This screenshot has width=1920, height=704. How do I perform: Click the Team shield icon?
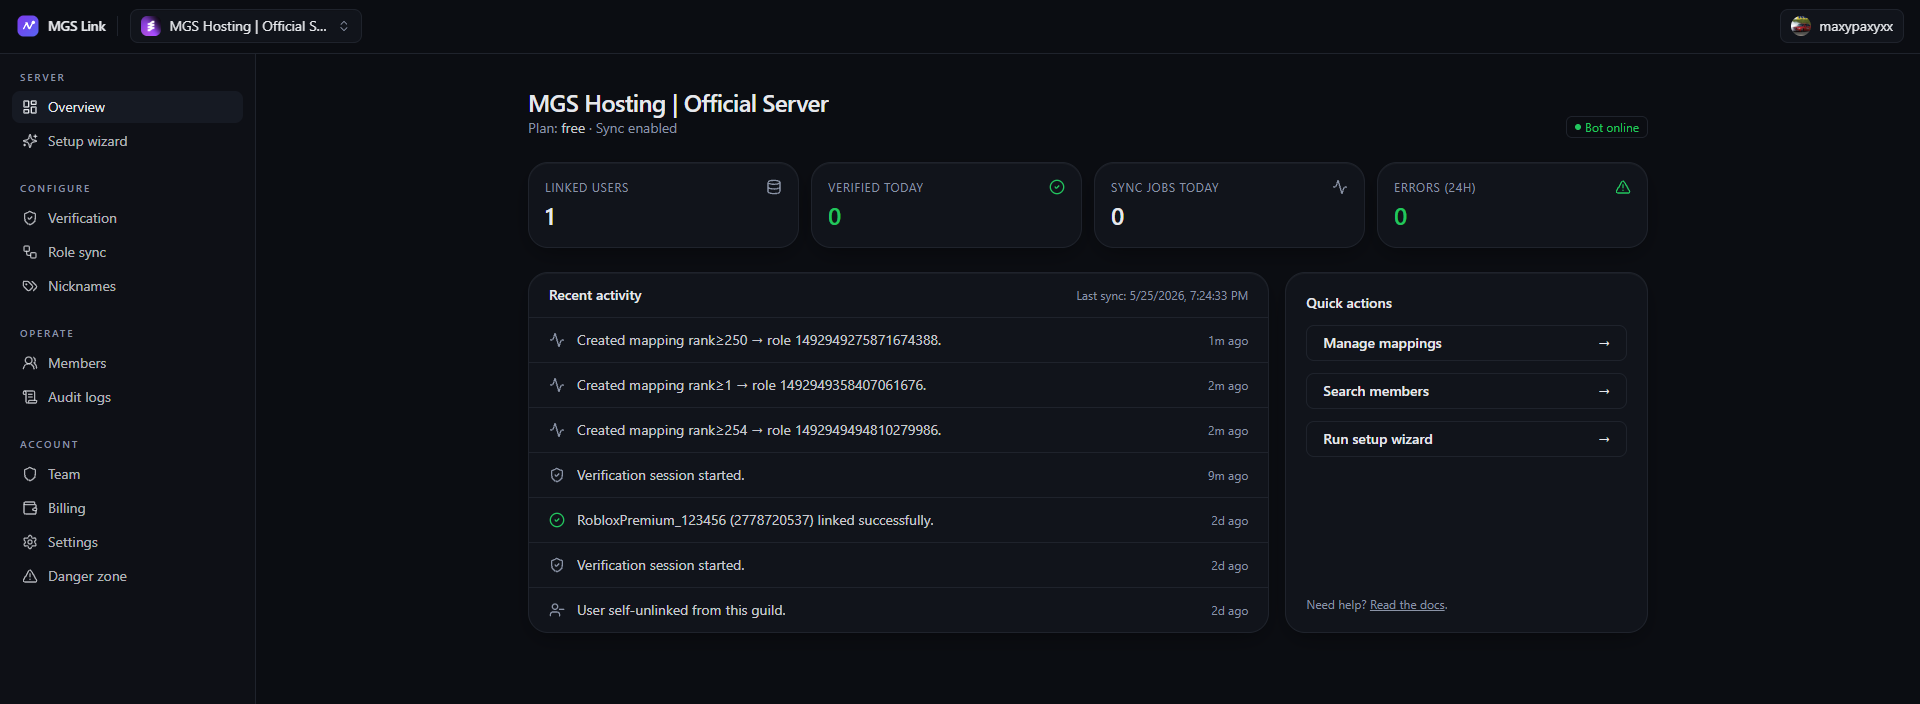tap(30, 474)
